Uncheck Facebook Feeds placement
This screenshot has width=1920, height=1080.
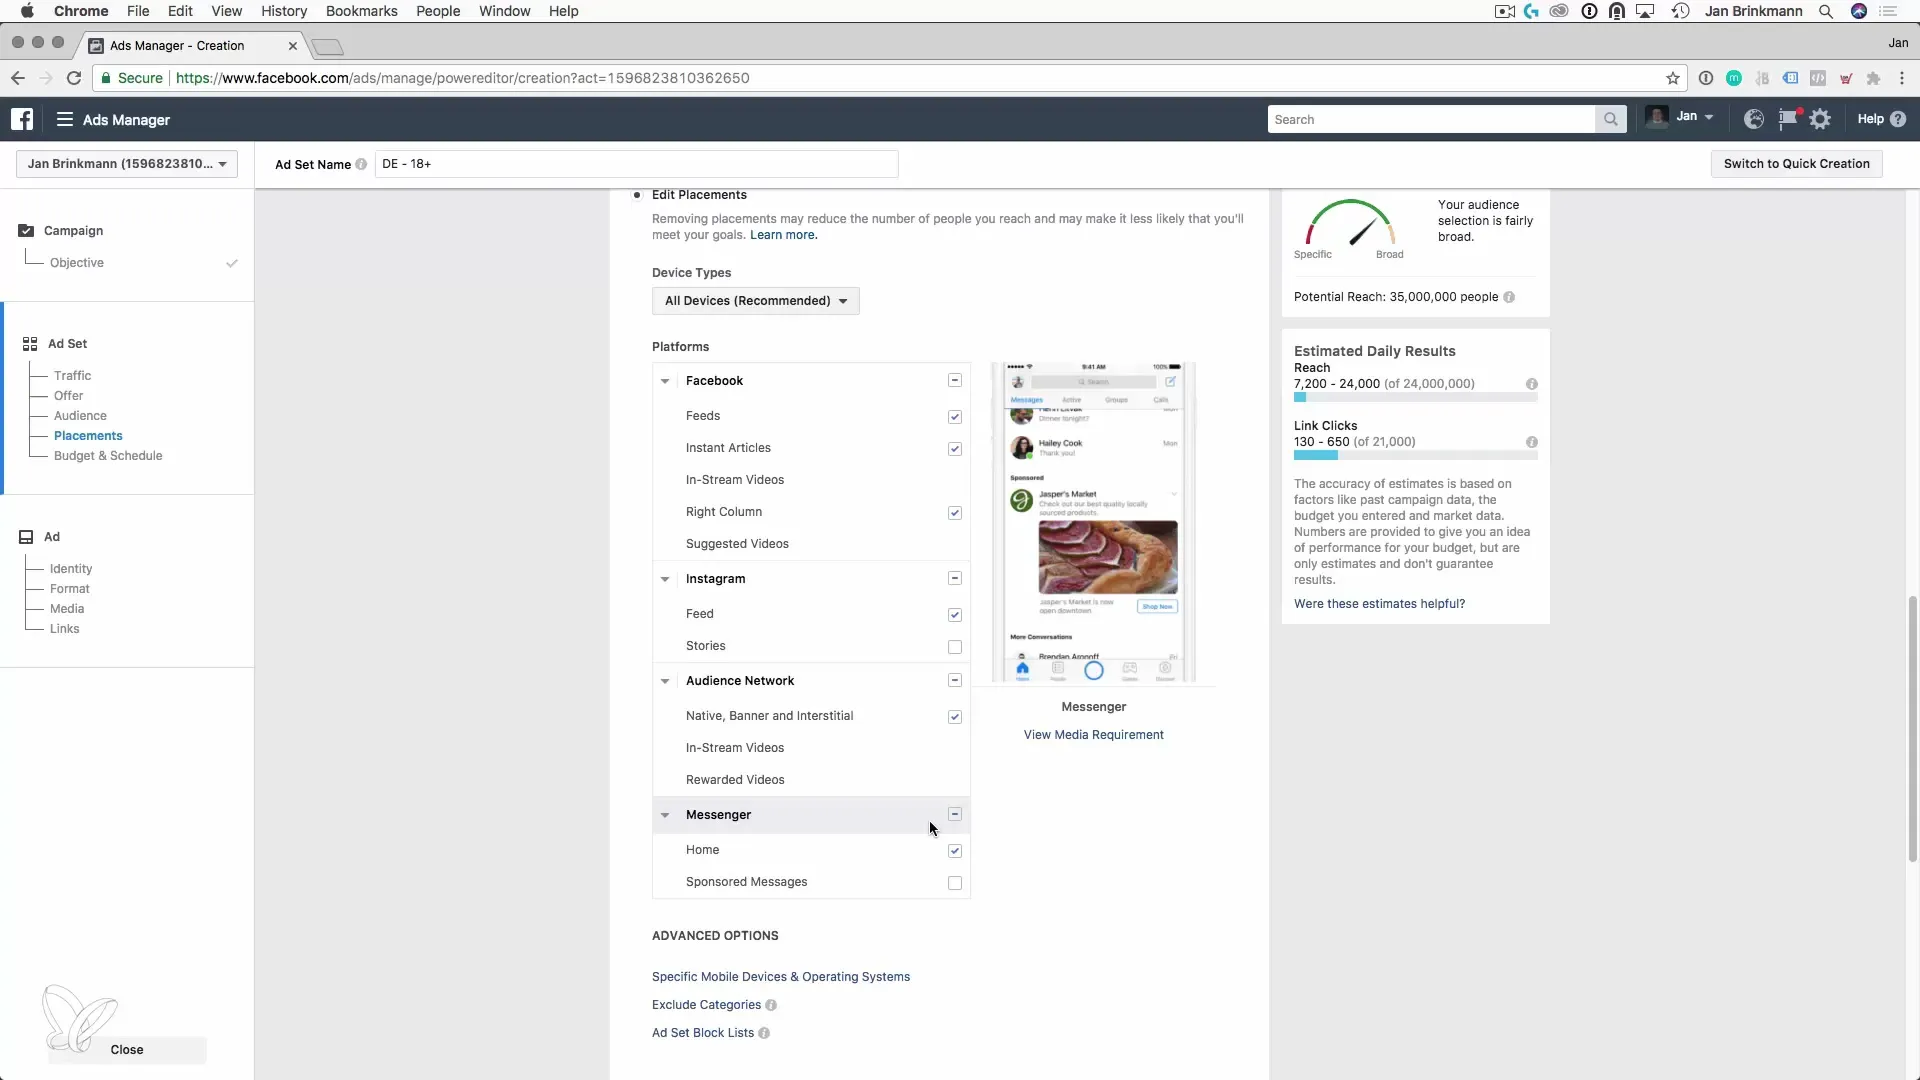955,417
